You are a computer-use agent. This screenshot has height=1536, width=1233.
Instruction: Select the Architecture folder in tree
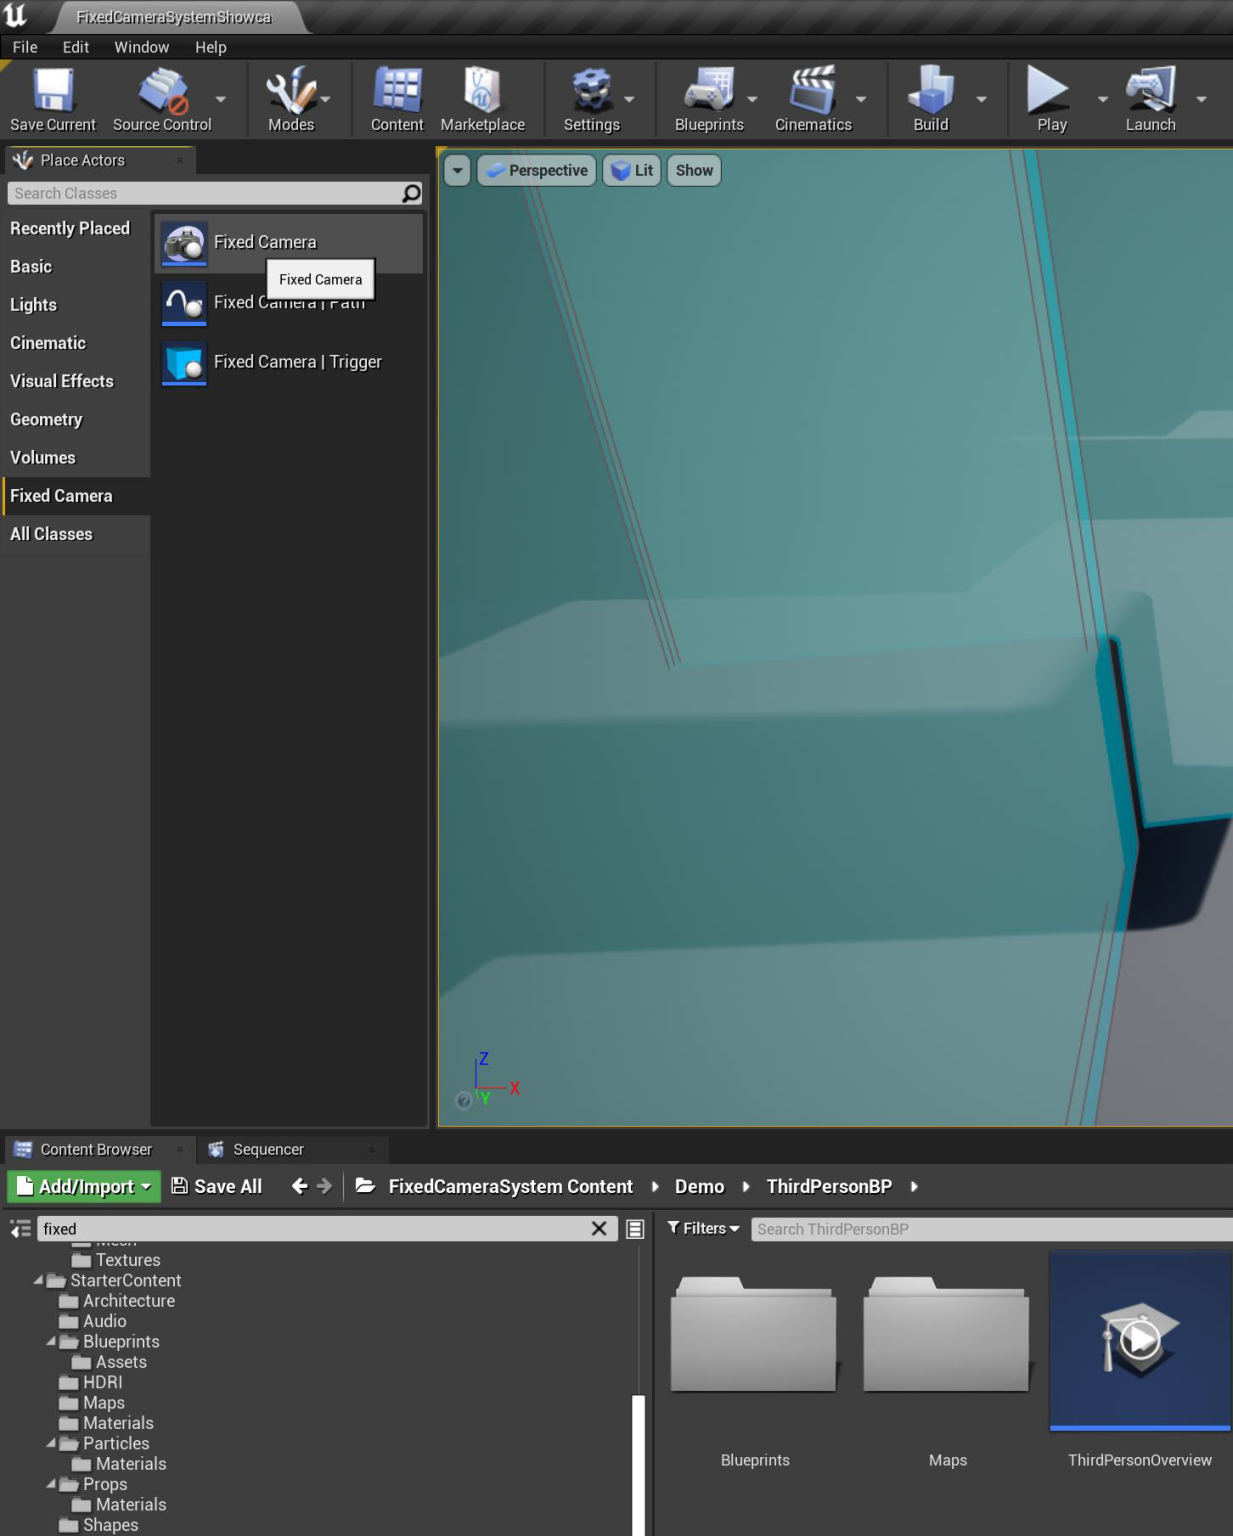[x=129, y=1301]
